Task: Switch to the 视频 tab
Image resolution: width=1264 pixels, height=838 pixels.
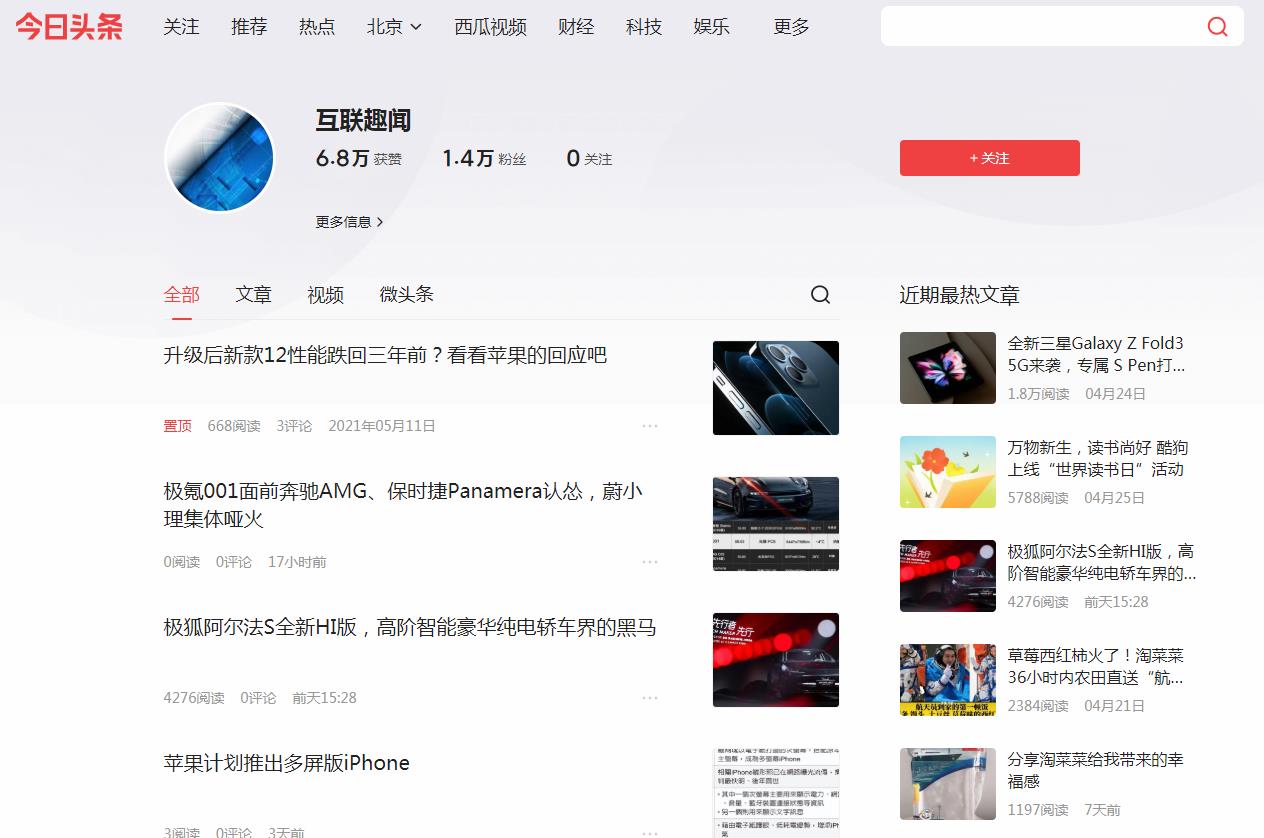Action: (326, 295)
